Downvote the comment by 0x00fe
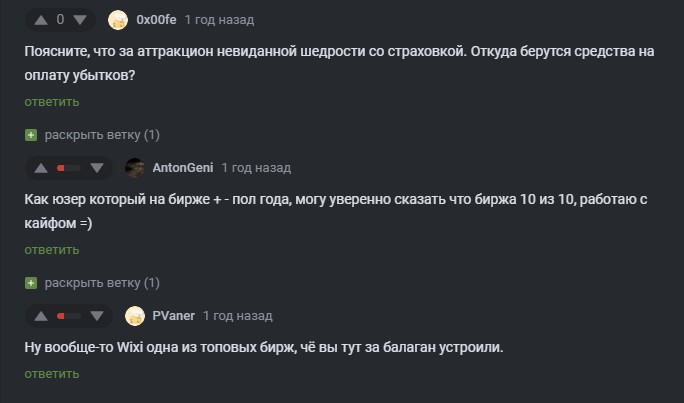684x403 pixels. (x=81, y=19)
